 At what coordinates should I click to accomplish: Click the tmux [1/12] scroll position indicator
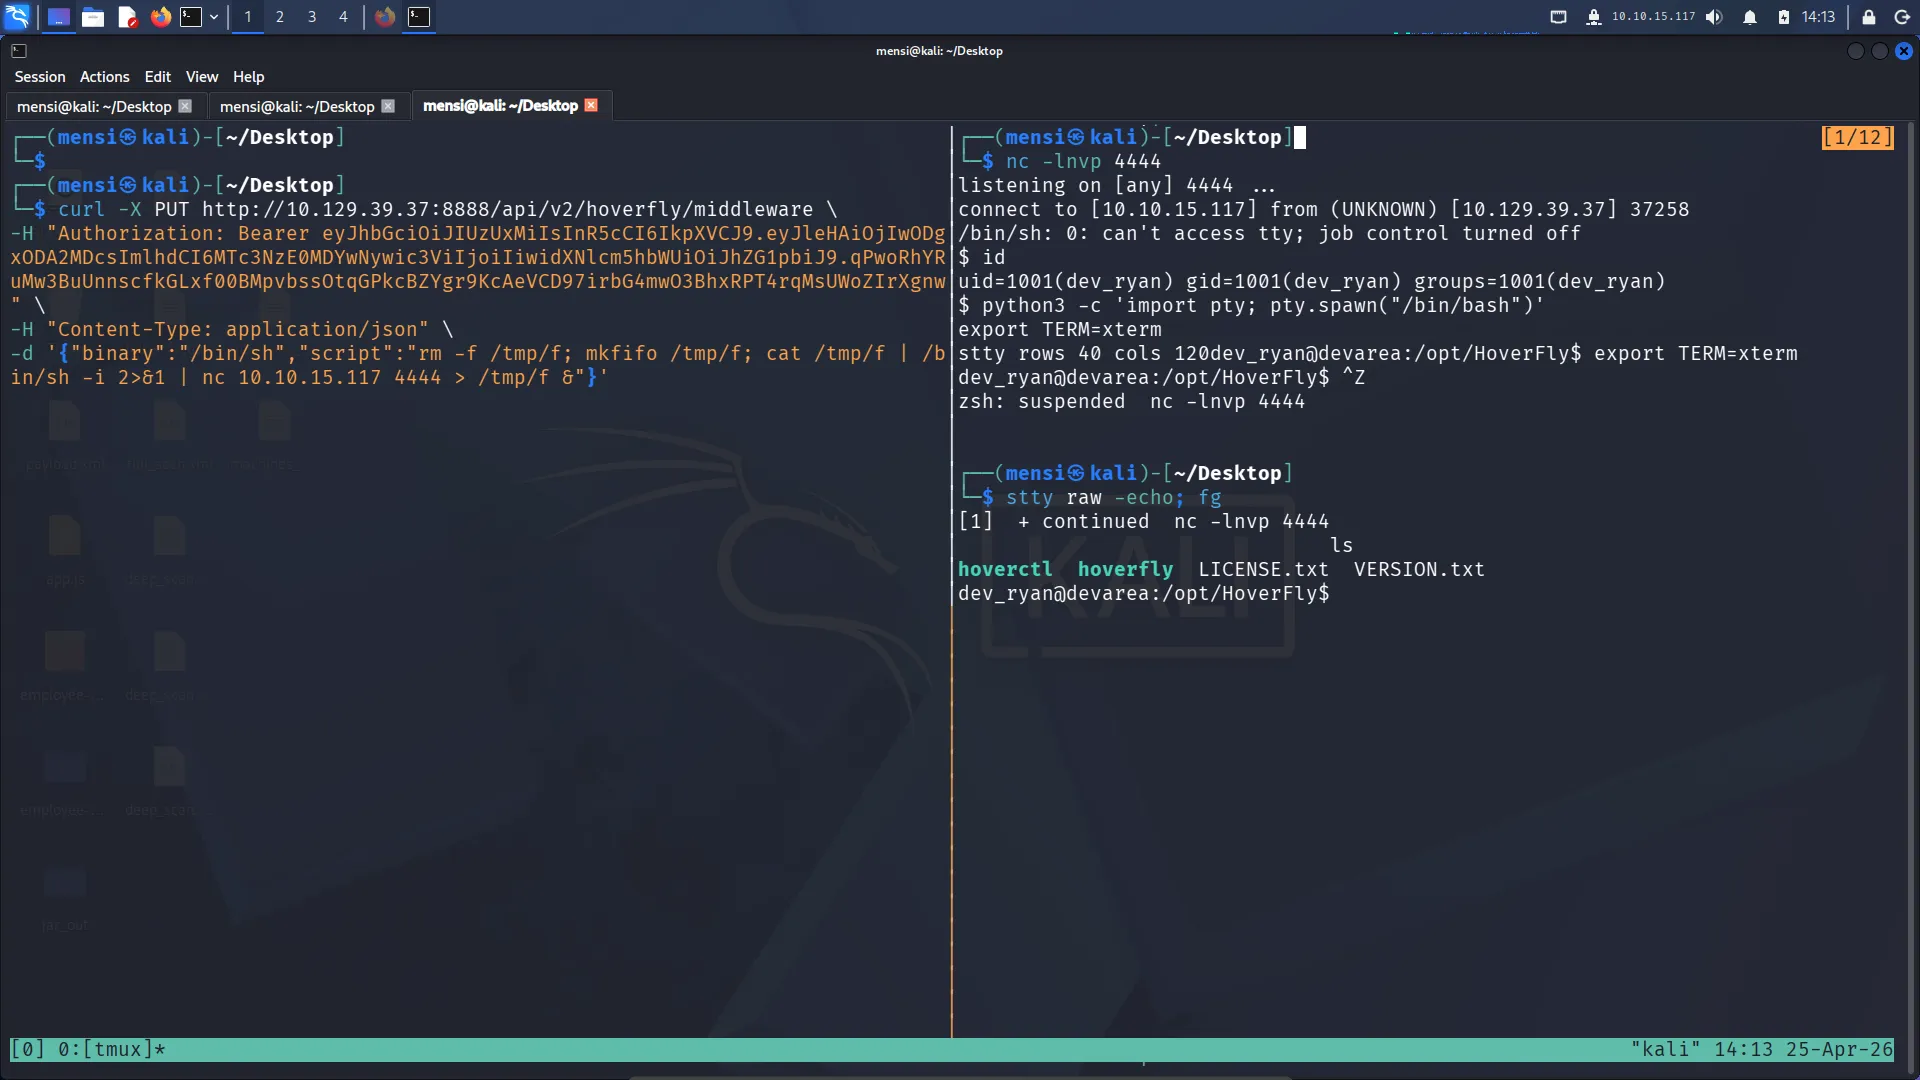(1857, 137)
